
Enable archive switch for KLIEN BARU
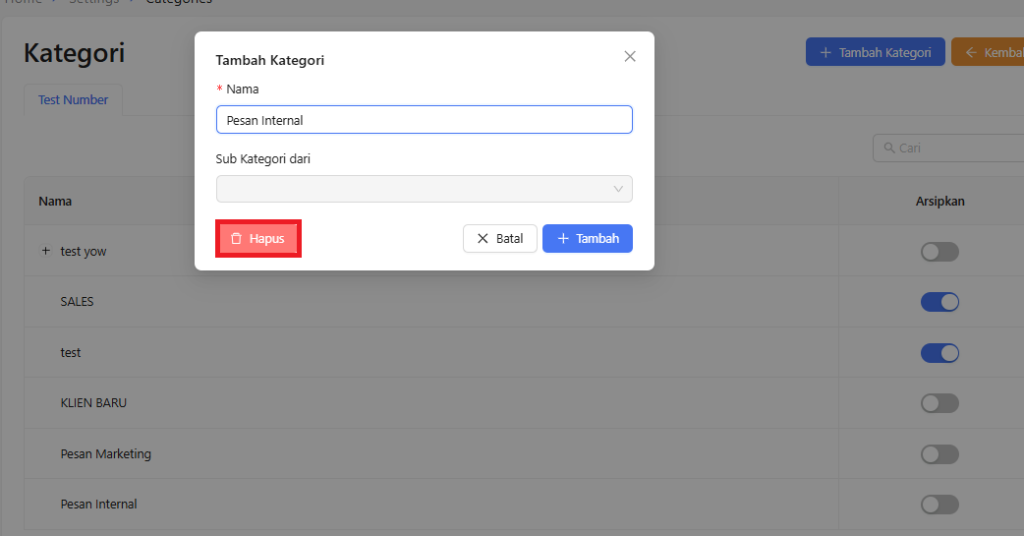pos(939,403)
